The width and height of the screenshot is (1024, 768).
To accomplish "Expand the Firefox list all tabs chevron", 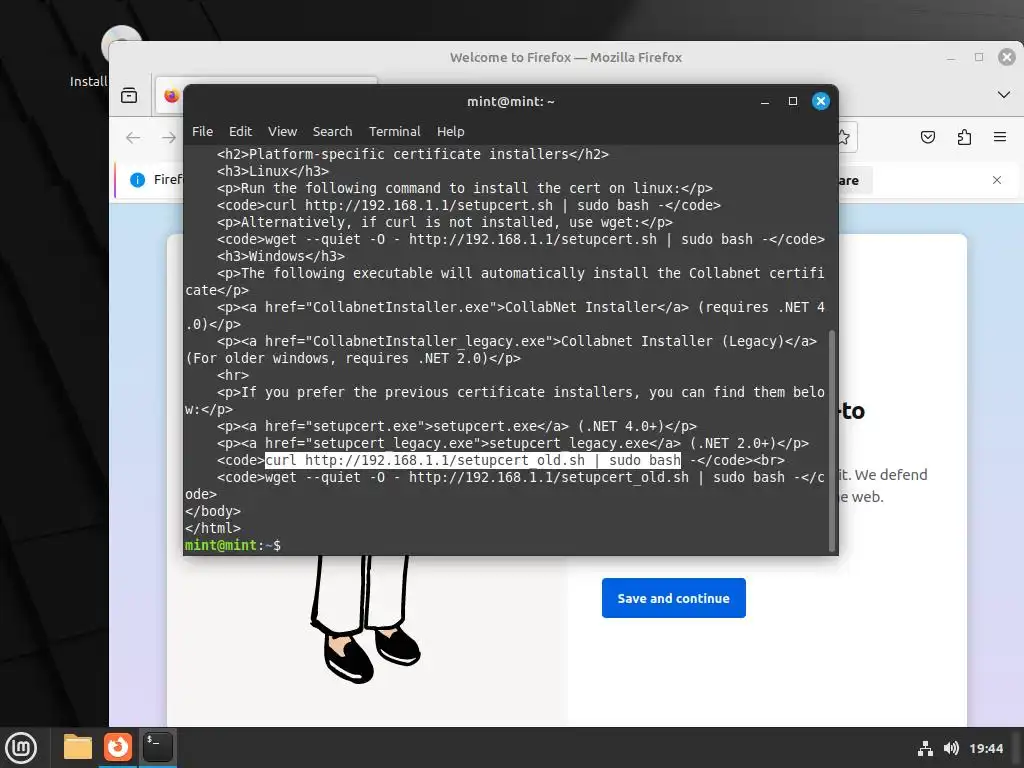I will [1004, 95].
